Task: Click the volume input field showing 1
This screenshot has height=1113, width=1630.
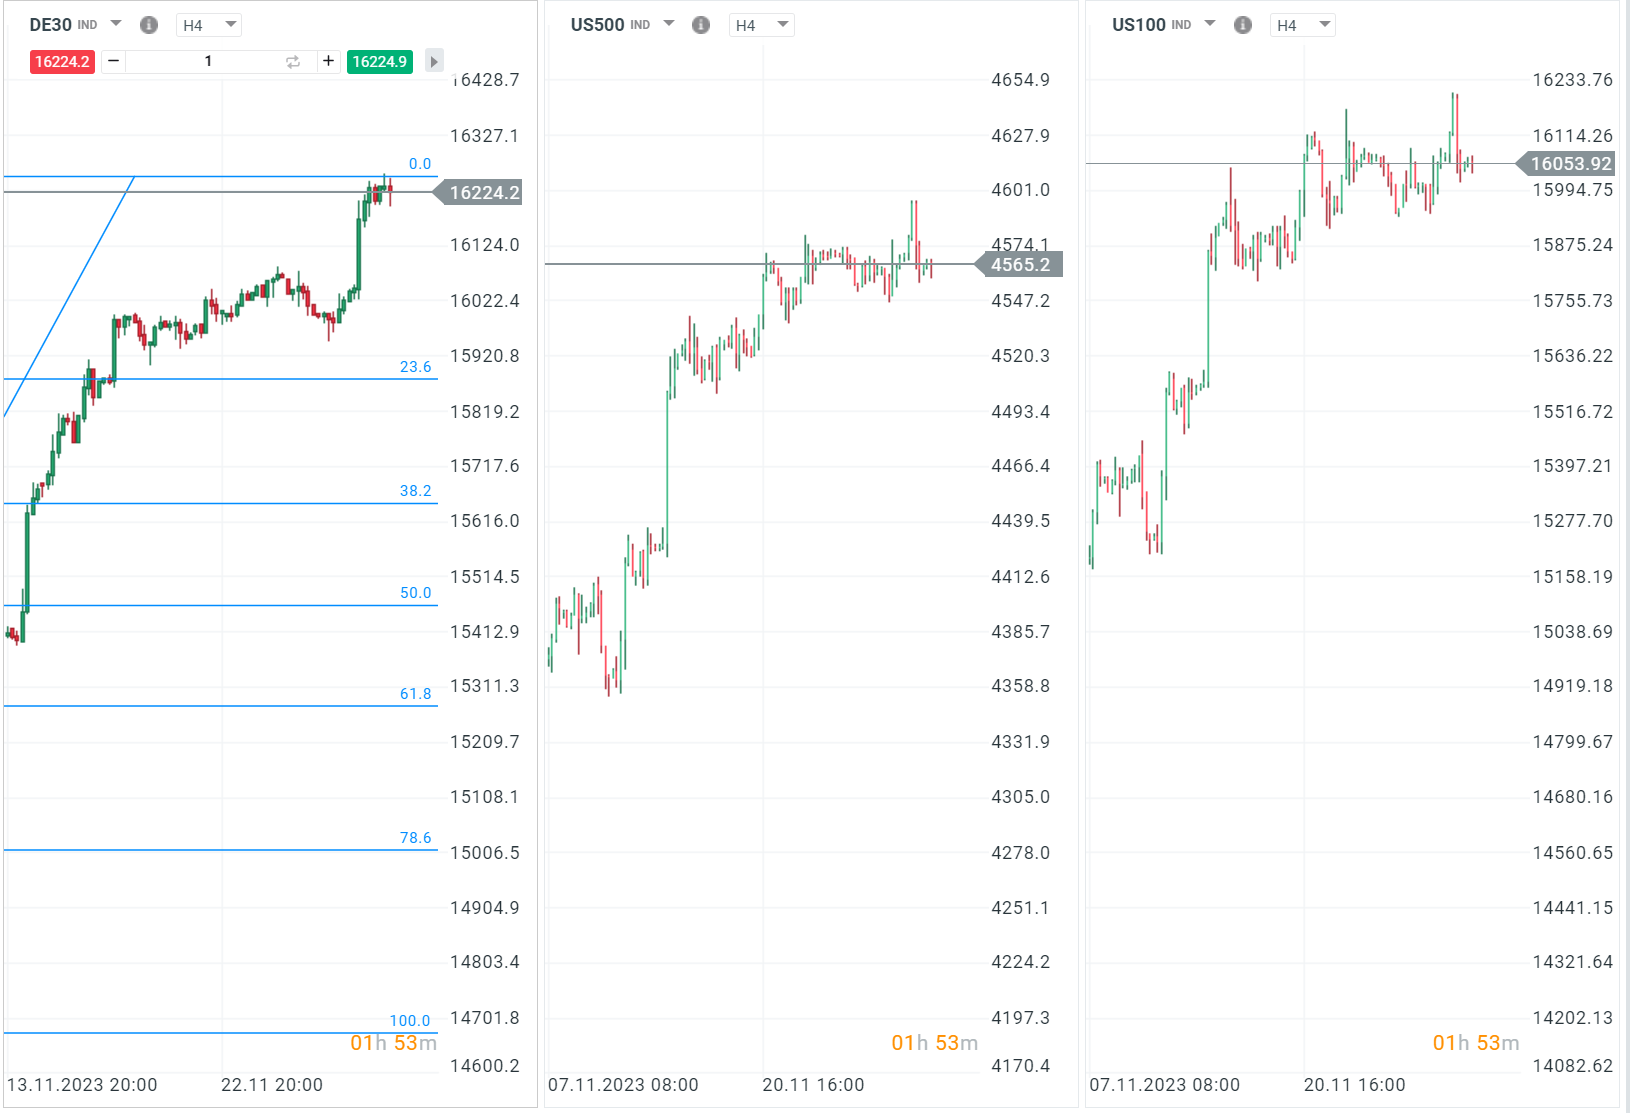Action: point(207,61)
